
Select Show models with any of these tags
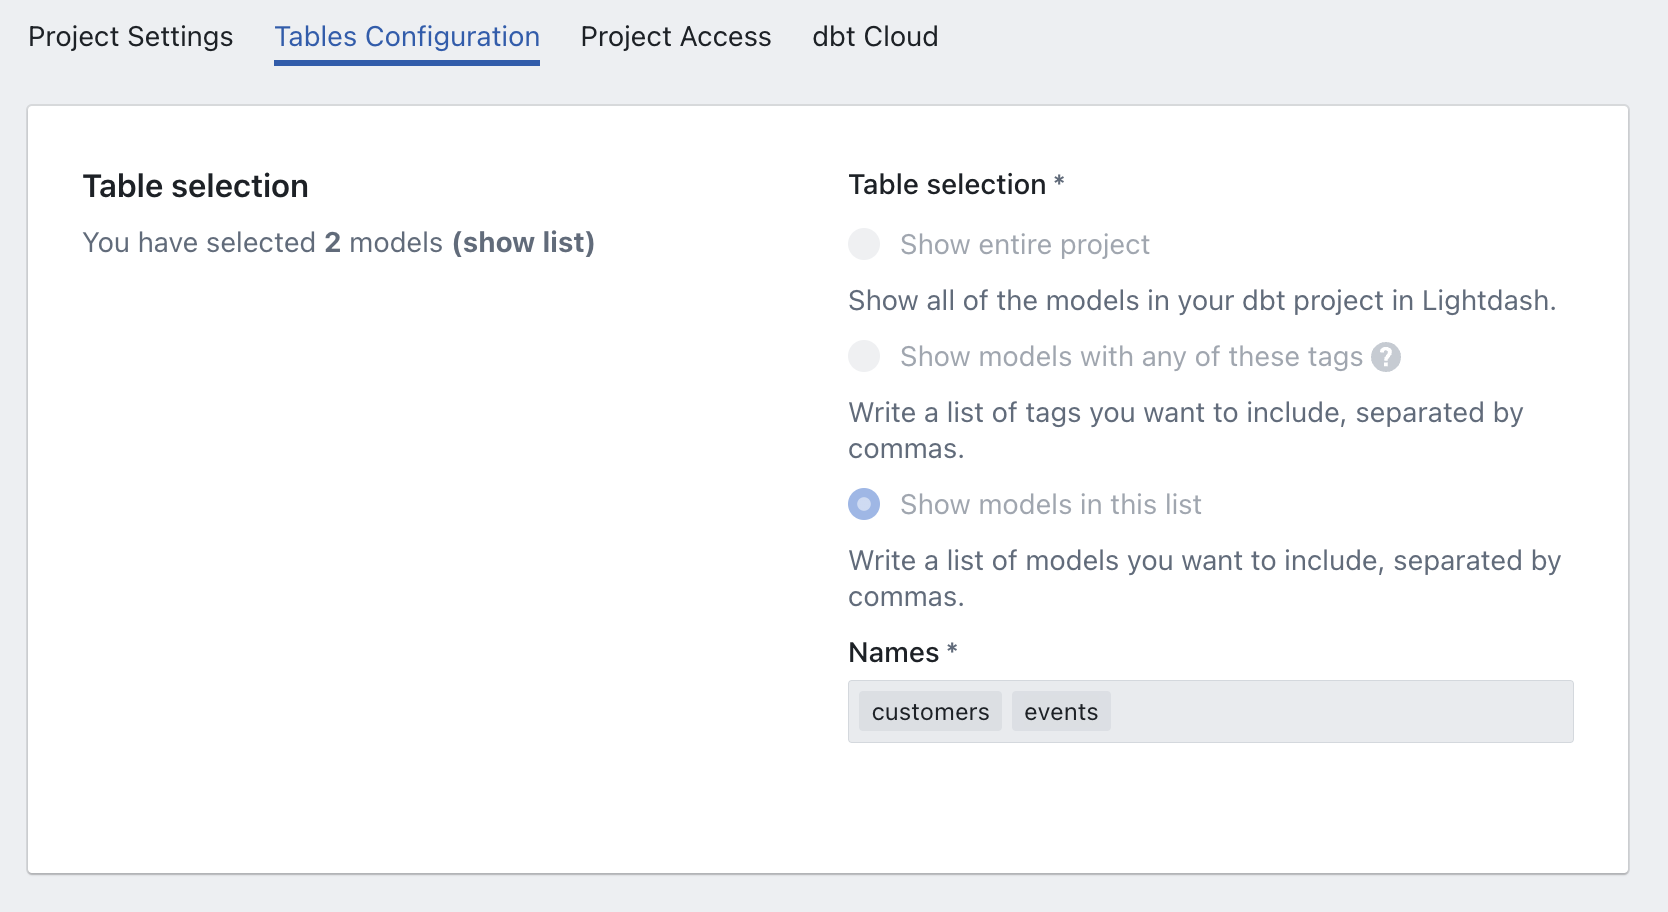pyautogui.click(x=864, y=356)
